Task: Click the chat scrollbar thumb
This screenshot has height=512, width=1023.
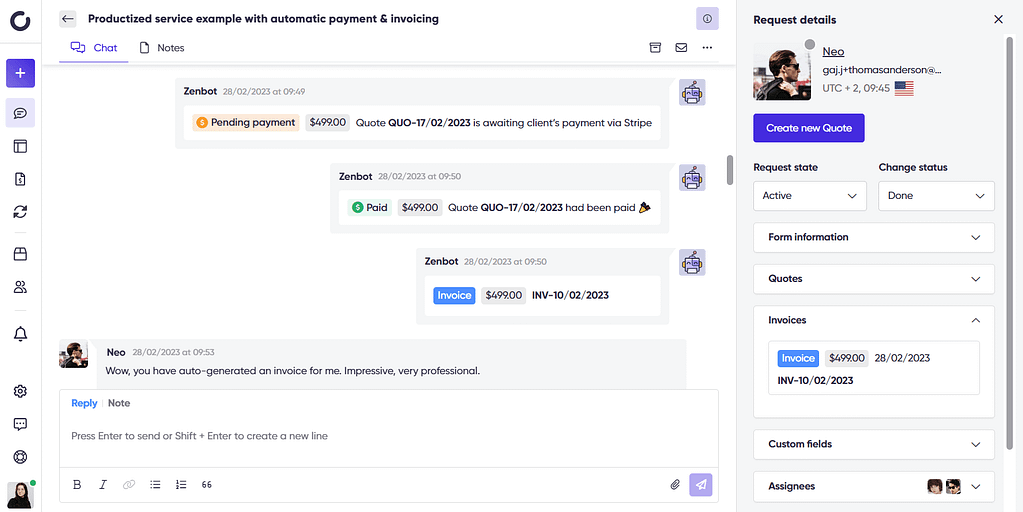Action: click(729, 170)
